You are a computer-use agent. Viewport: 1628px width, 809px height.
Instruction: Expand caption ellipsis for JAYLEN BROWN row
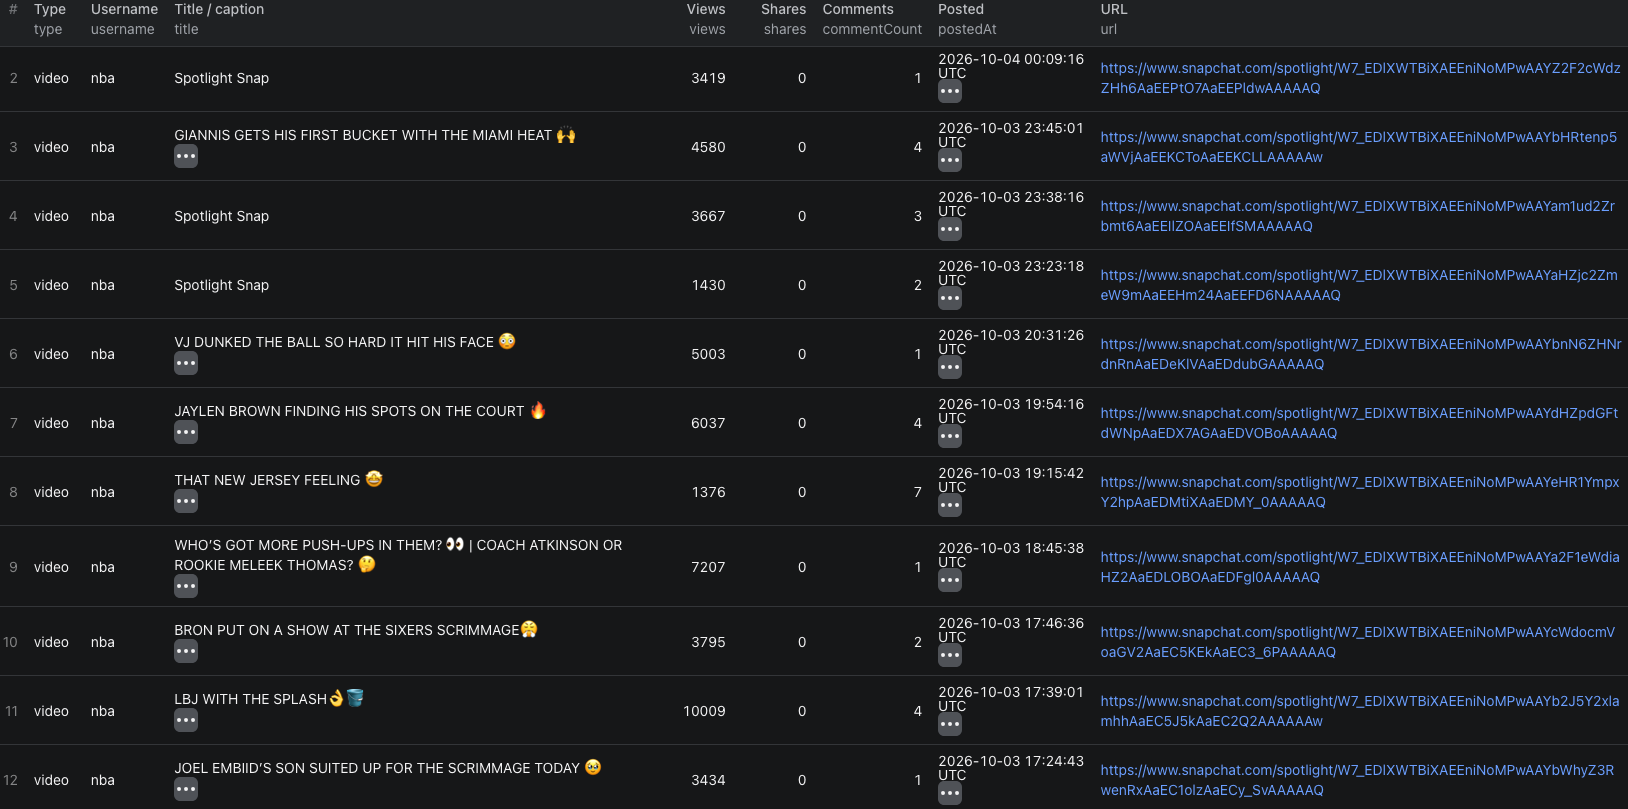pyautogui.click(x=186, y=432)
